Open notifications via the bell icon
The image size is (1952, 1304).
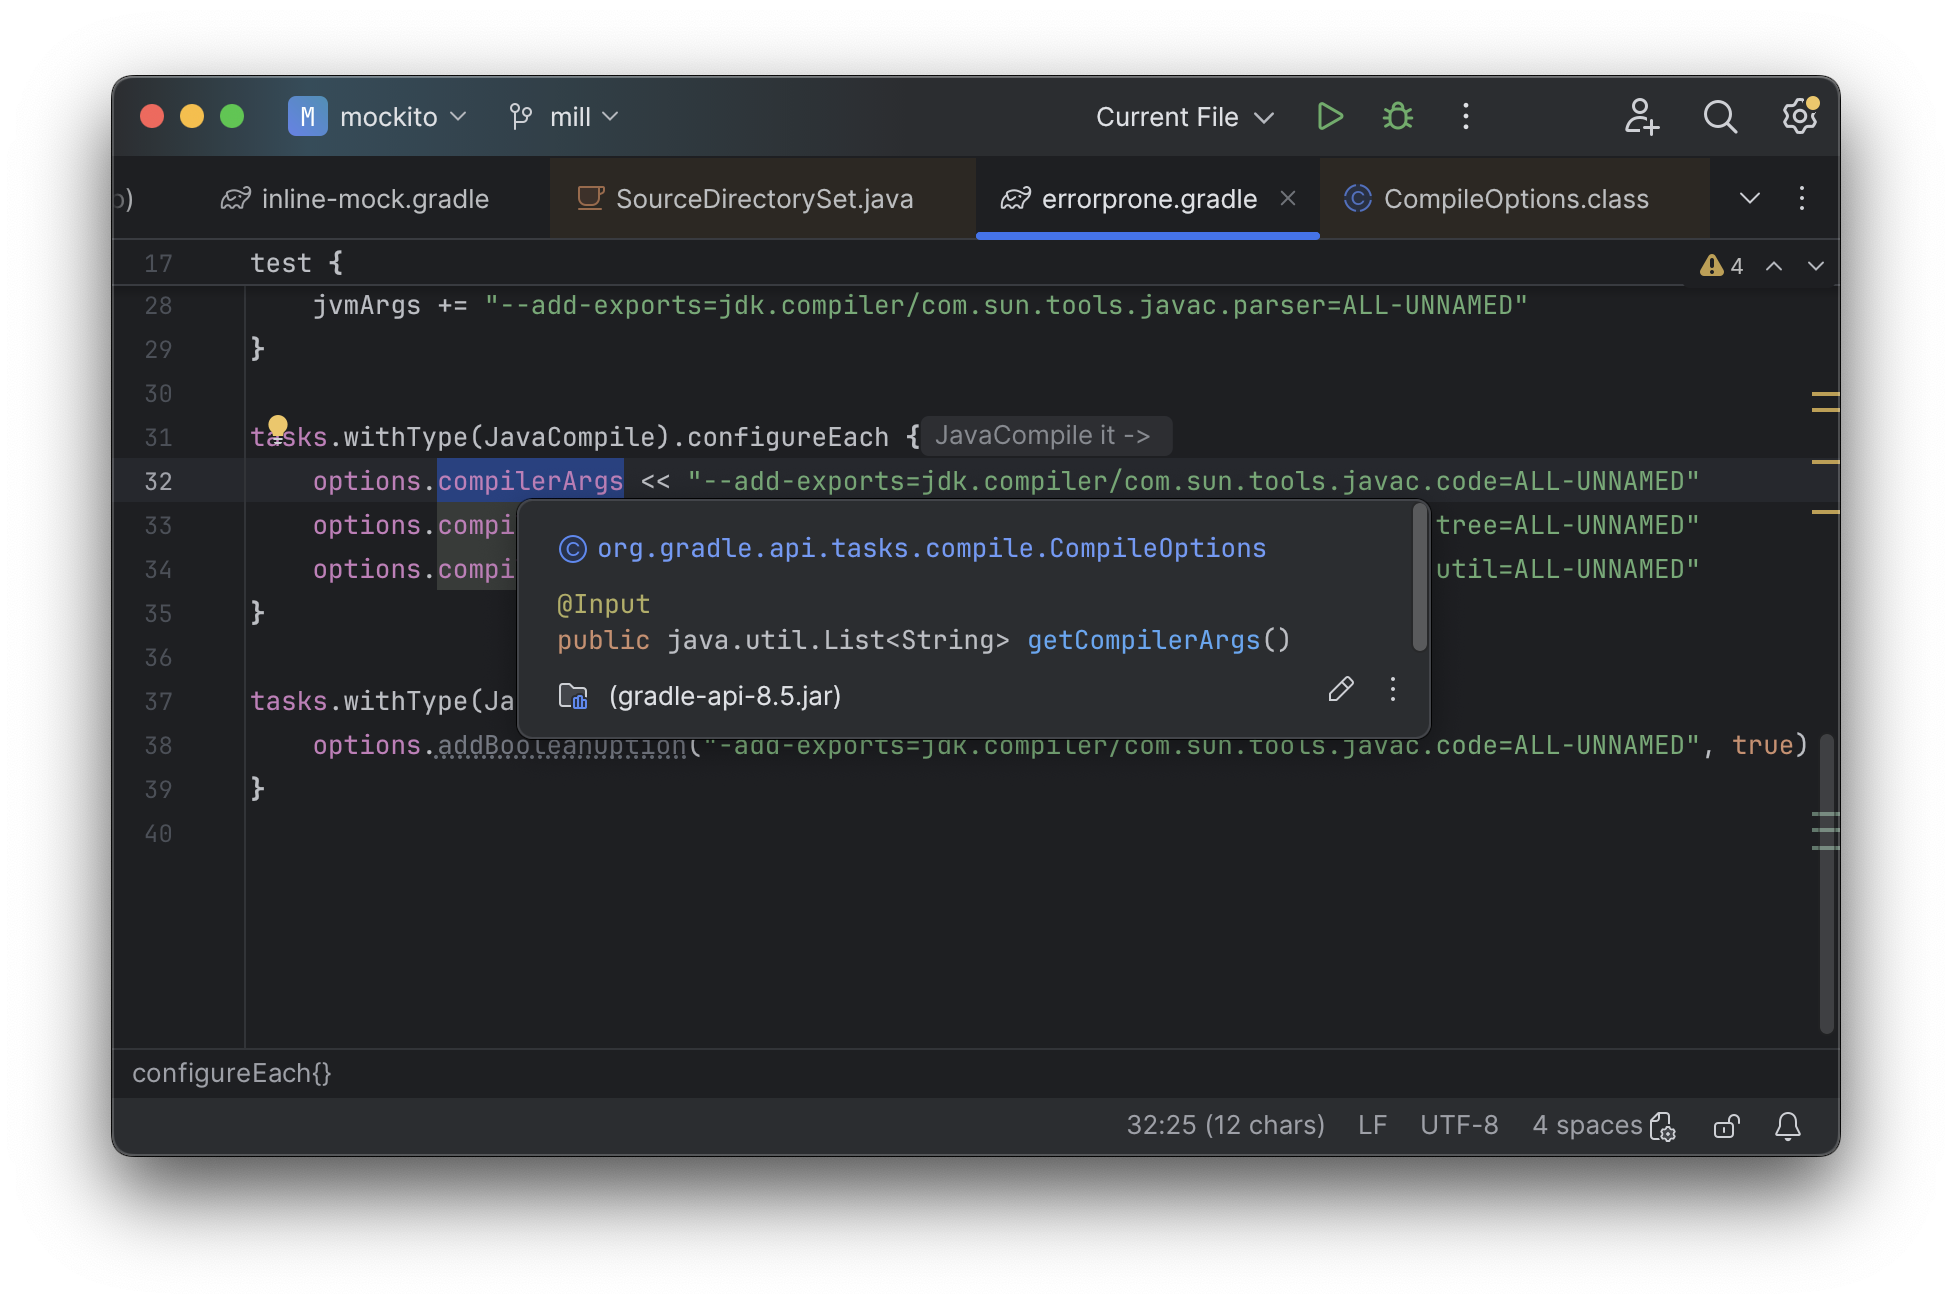[1789, 1126]
